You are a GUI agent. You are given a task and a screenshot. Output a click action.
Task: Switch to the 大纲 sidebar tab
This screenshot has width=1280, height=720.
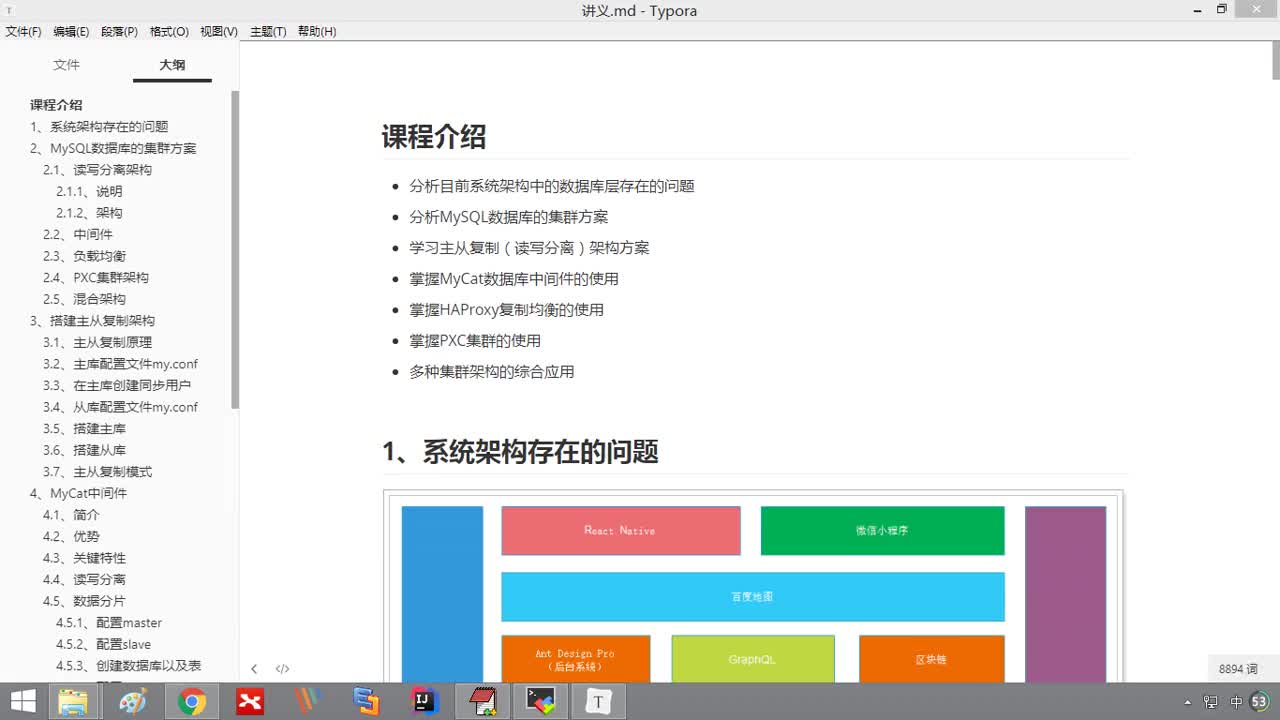point(172,65)
